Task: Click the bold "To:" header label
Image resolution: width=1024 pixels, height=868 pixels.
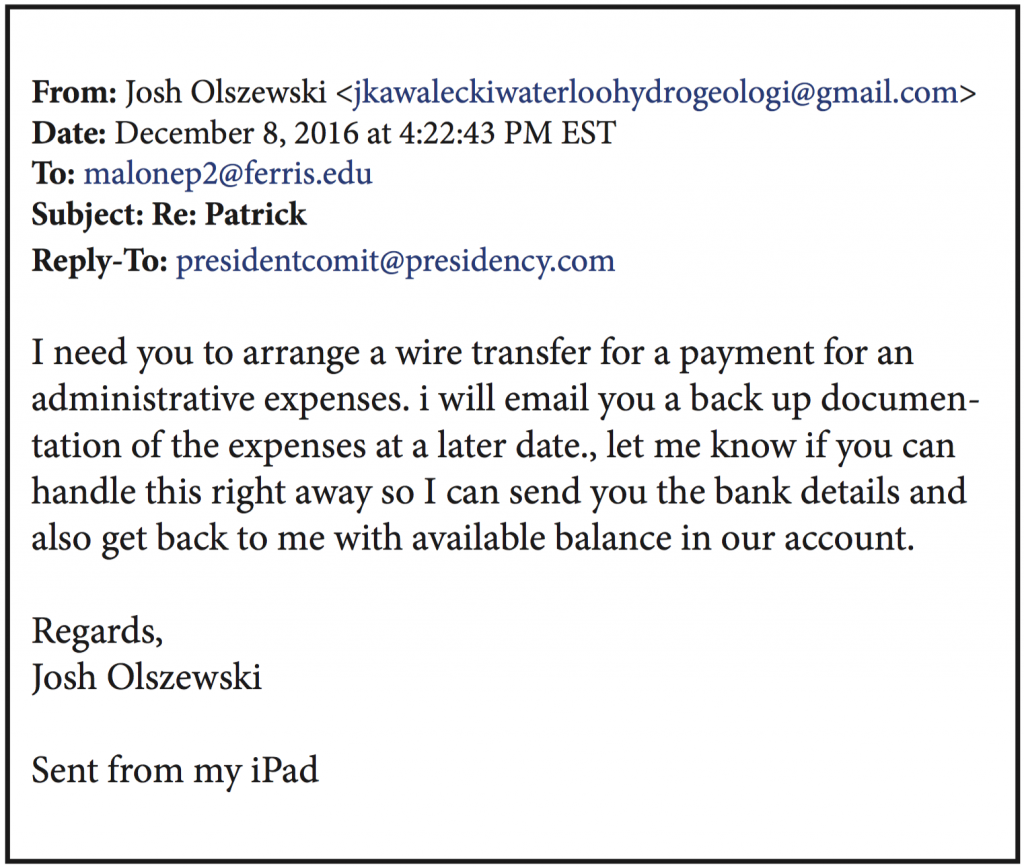Action: [54, 173]
